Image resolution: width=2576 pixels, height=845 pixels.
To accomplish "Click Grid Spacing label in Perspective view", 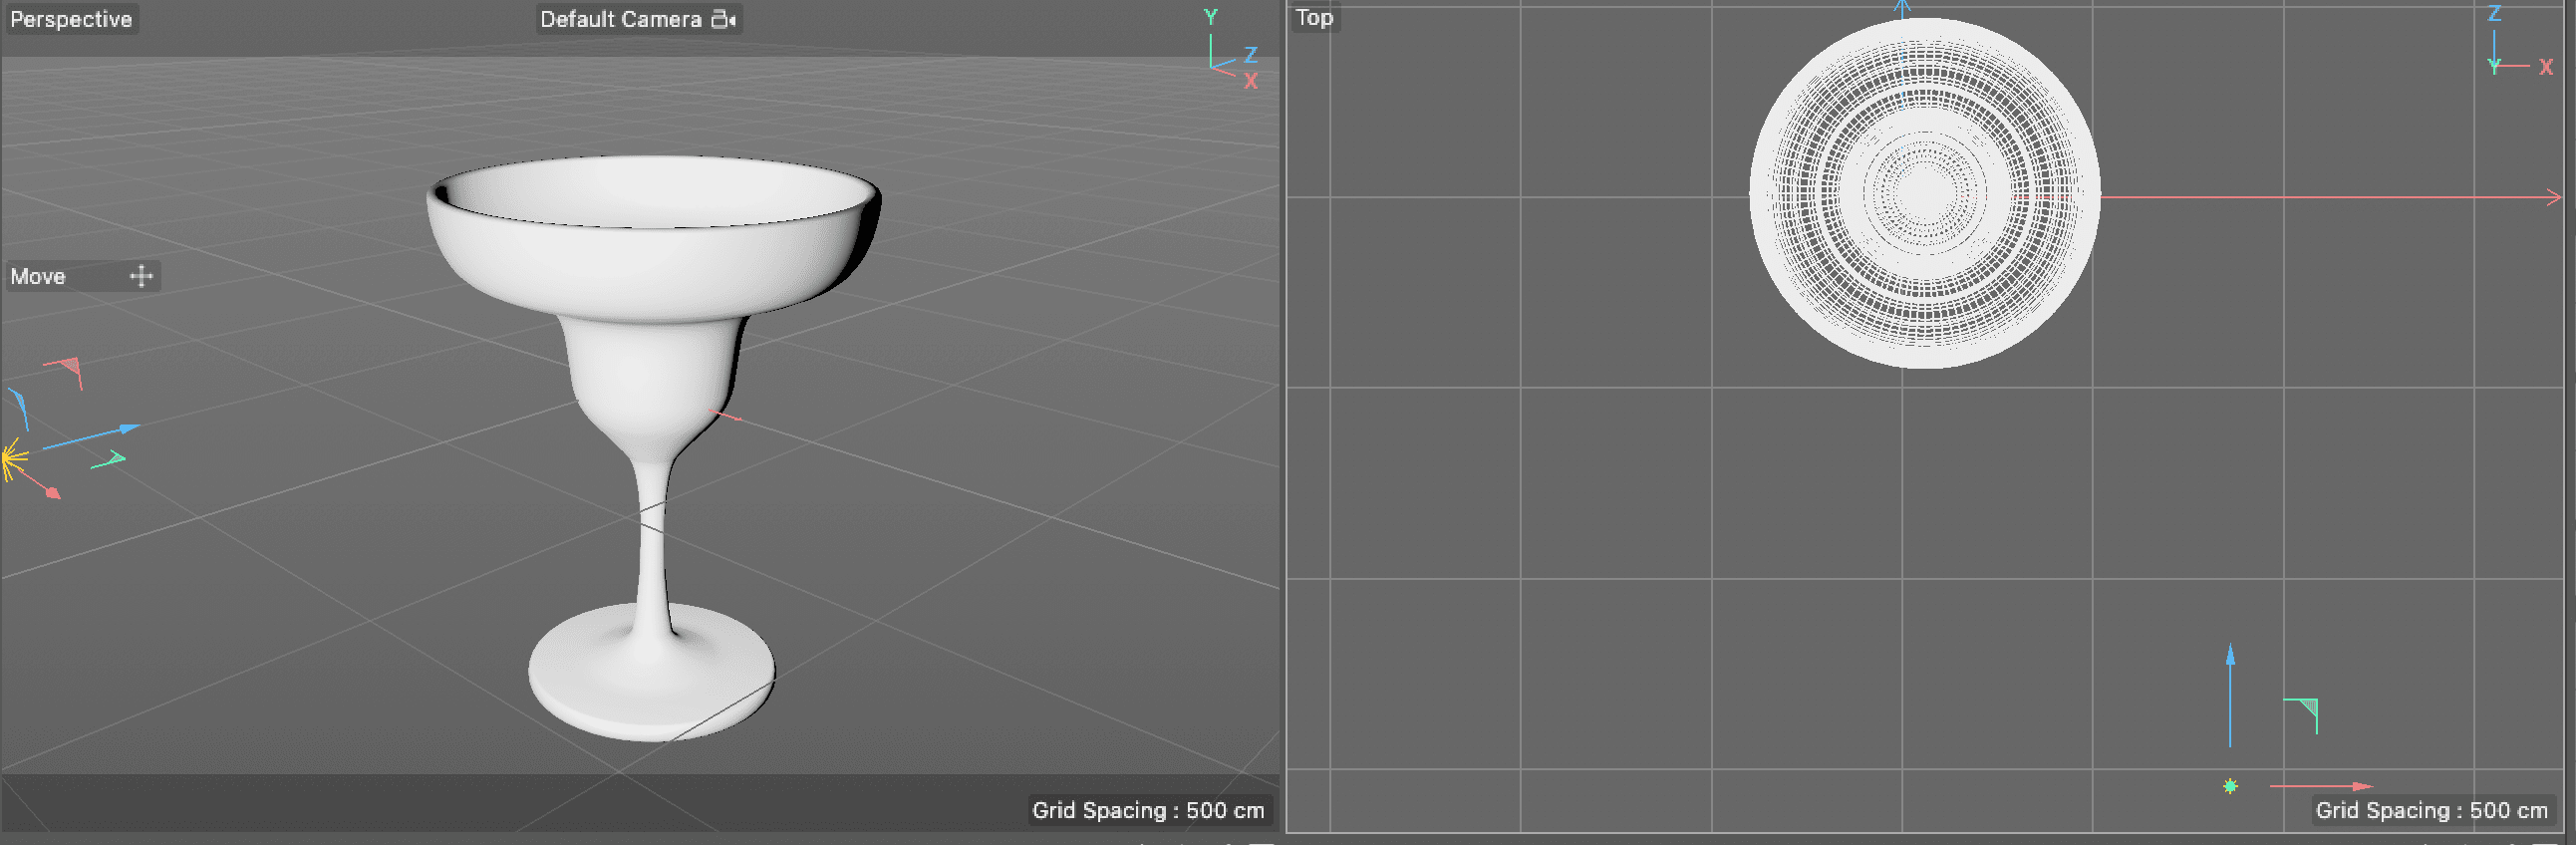I will click(1147, 810).
